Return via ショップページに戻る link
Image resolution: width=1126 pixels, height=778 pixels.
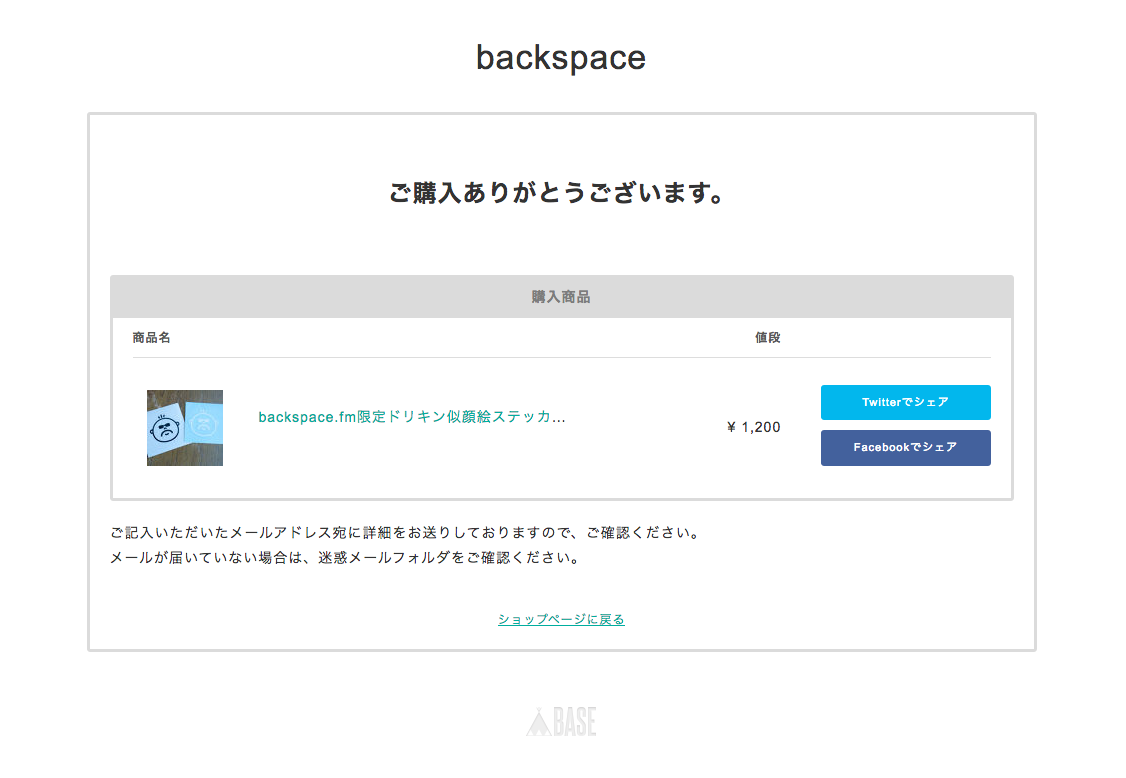click(561, 619)
